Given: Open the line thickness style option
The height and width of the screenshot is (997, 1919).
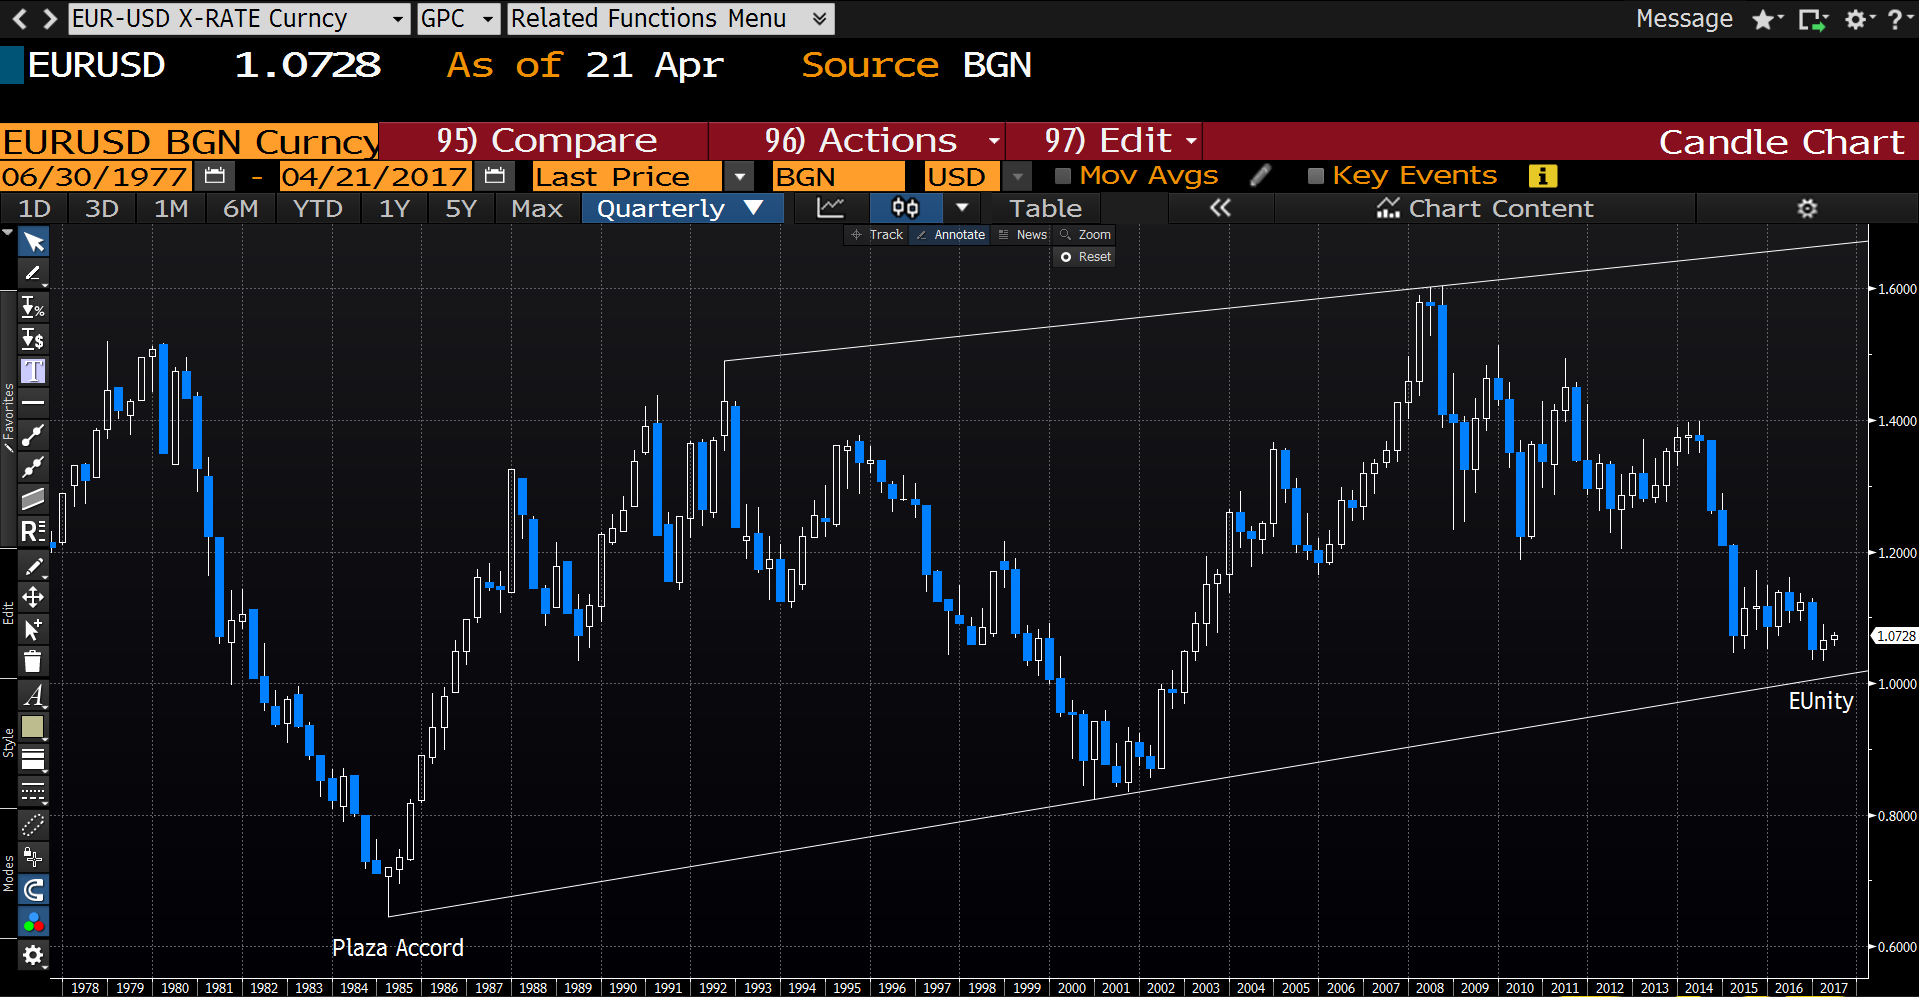Looking at the screenshot, I should coord(33,759).
